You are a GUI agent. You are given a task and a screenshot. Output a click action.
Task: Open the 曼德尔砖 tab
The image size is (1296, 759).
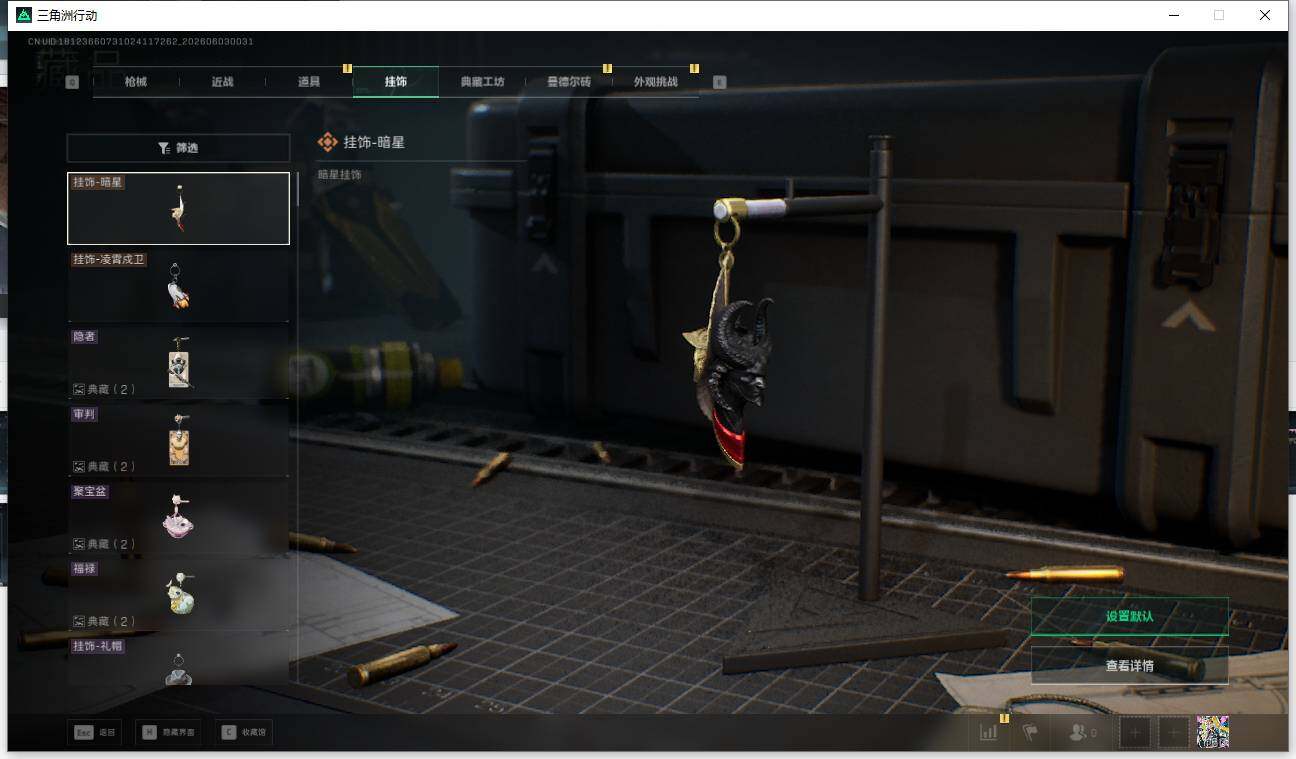point(569,82)
